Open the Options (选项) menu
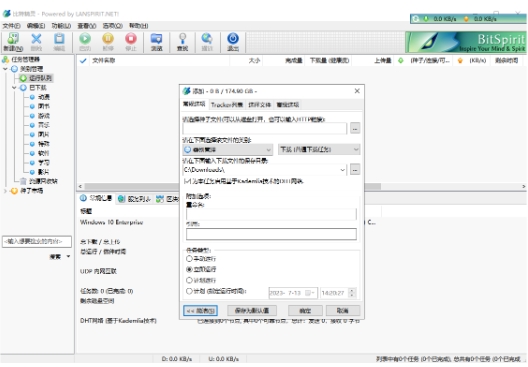 (x=112, y=26)
